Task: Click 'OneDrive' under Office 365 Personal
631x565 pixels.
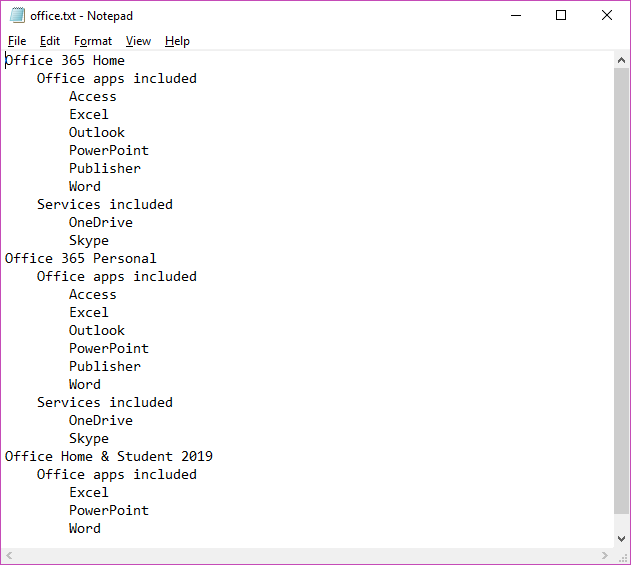Action: 101,421
